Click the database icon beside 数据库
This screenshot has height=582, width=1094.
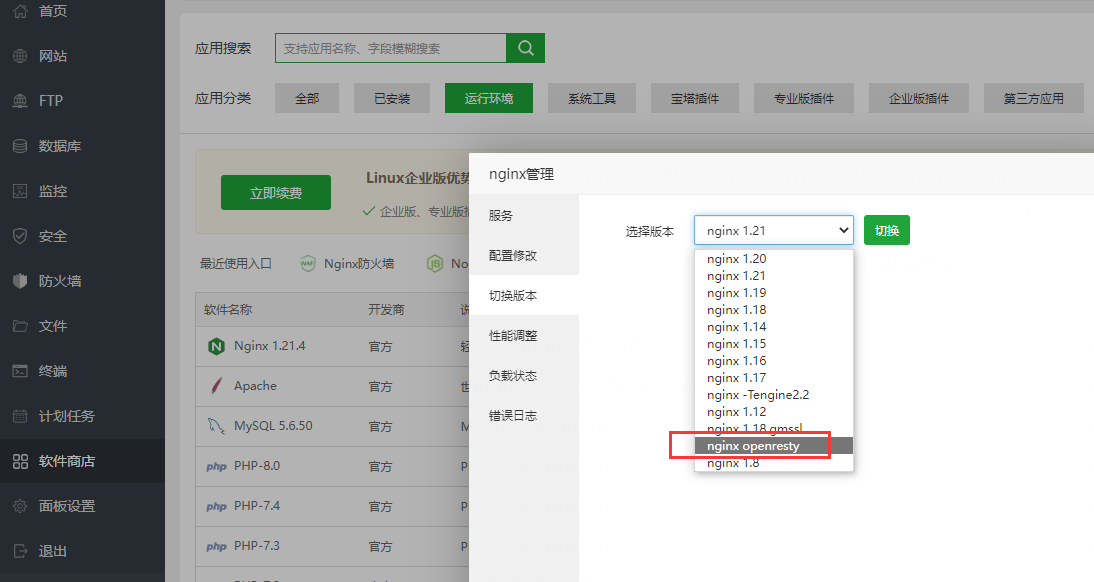(x=20, y=146)
